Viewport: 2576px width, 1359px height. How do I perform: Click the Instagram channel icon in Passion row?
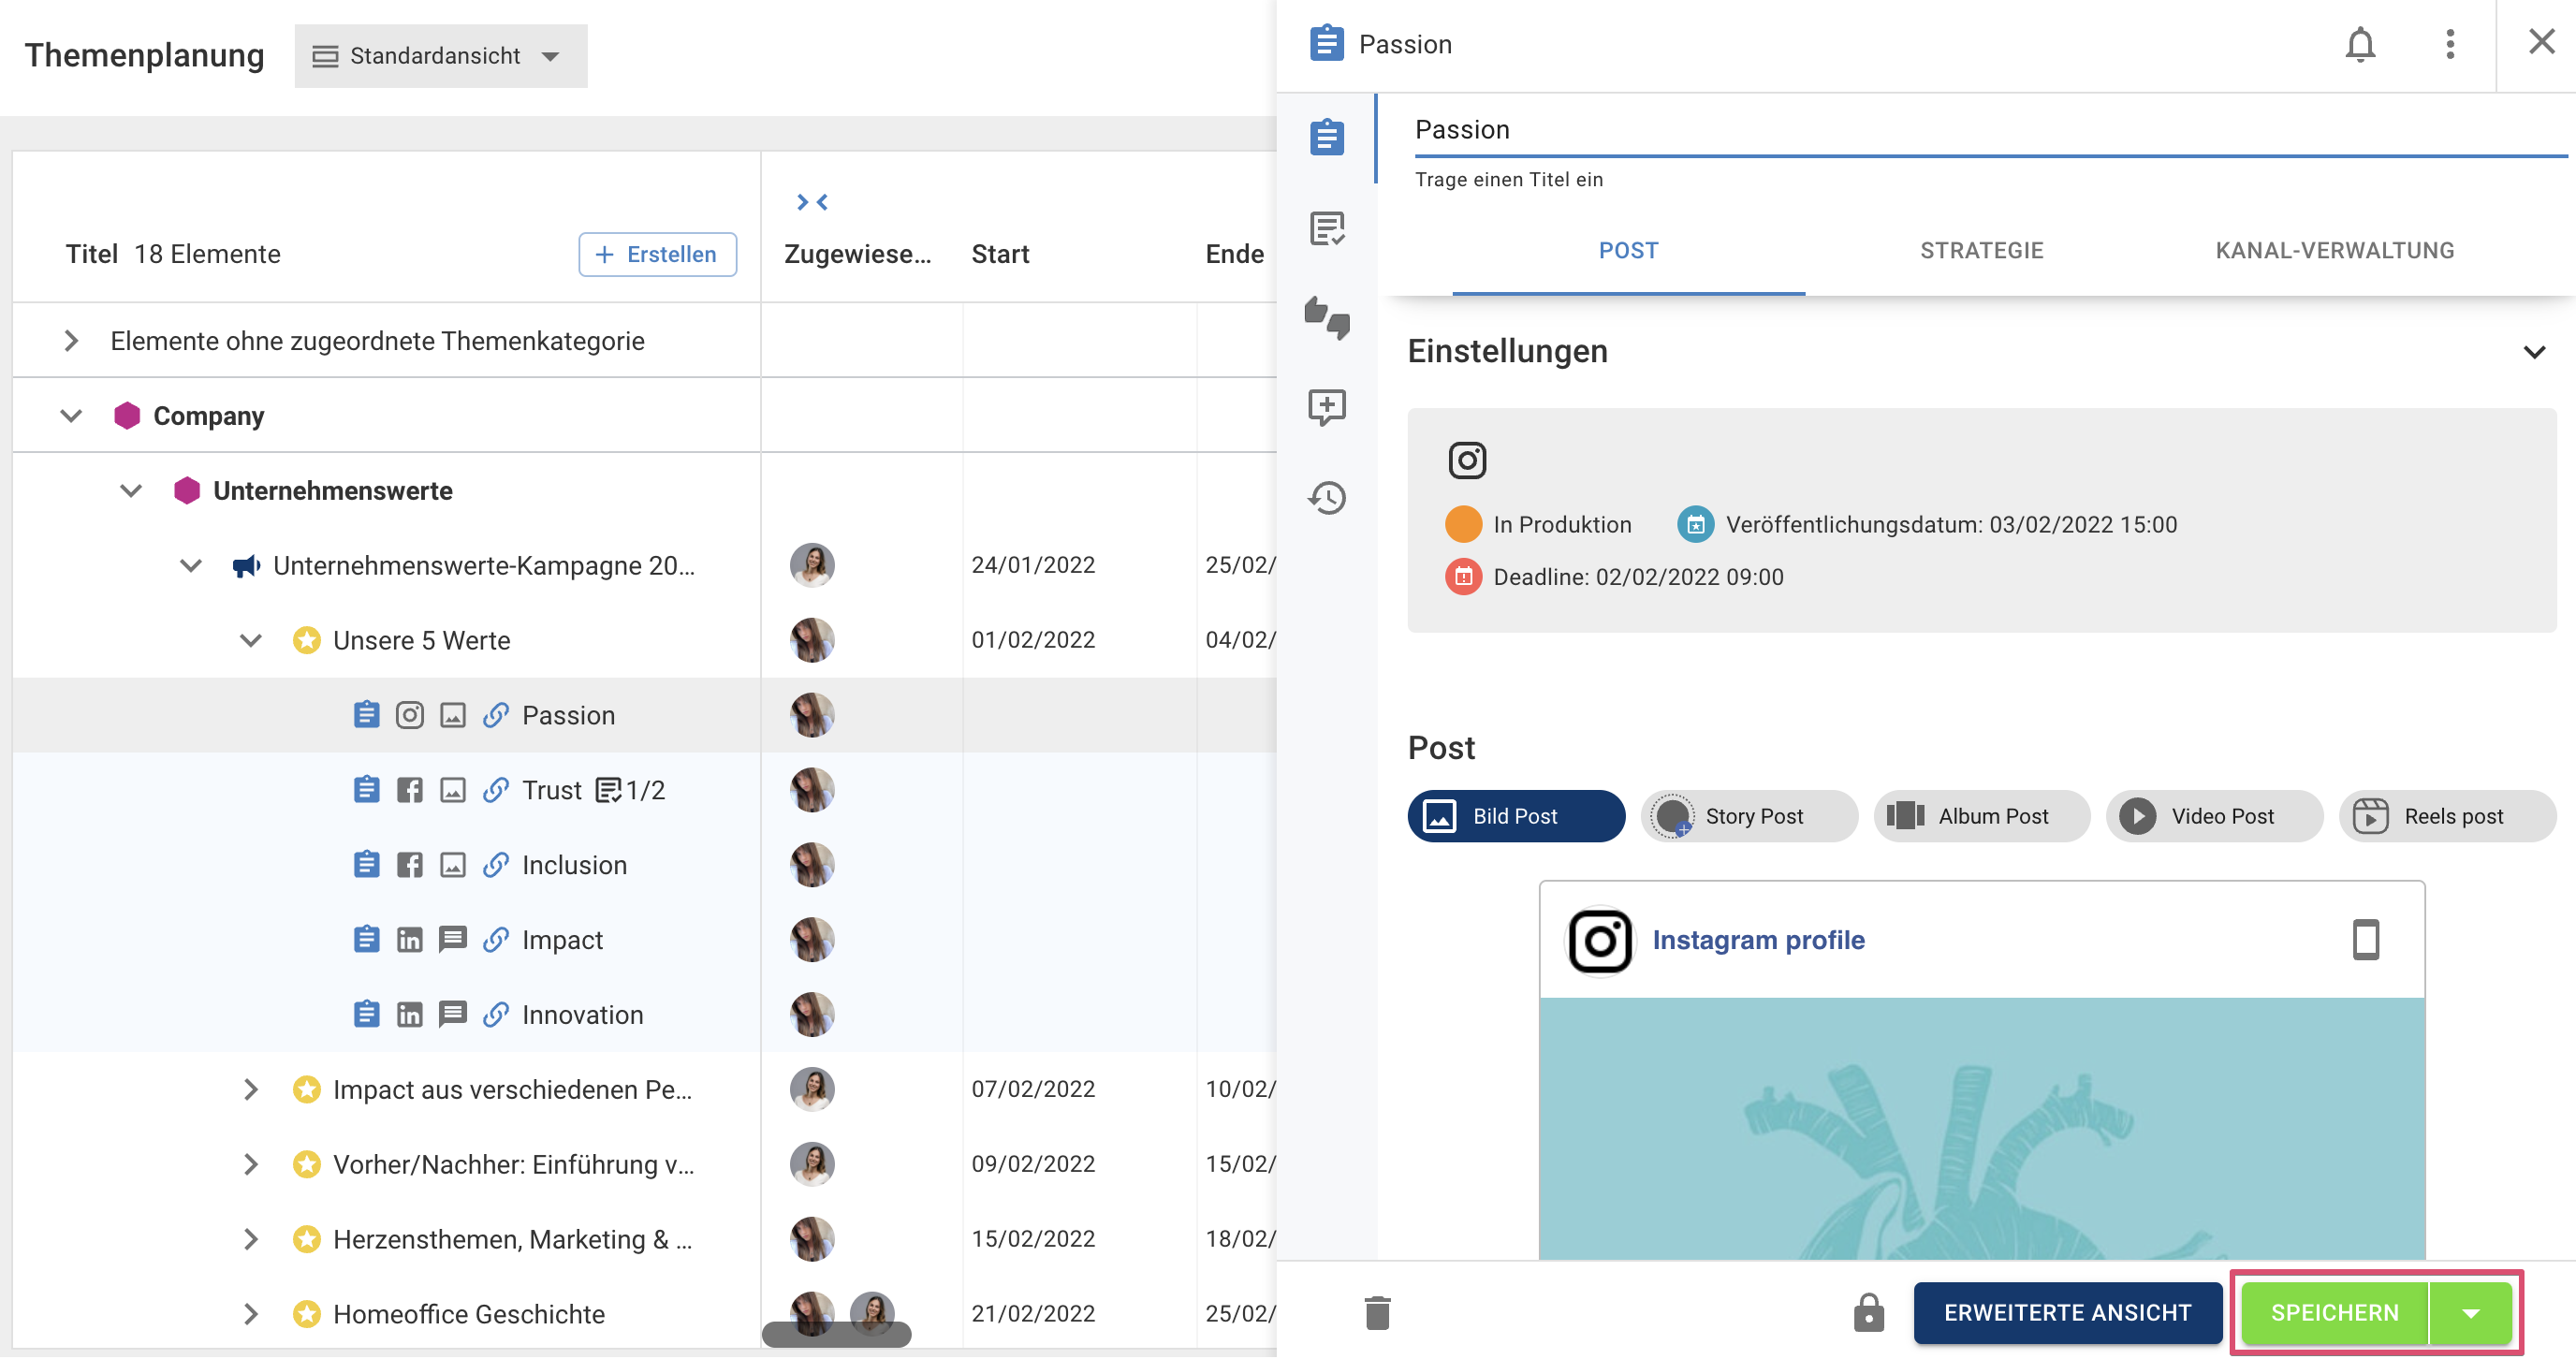[409, 715]
